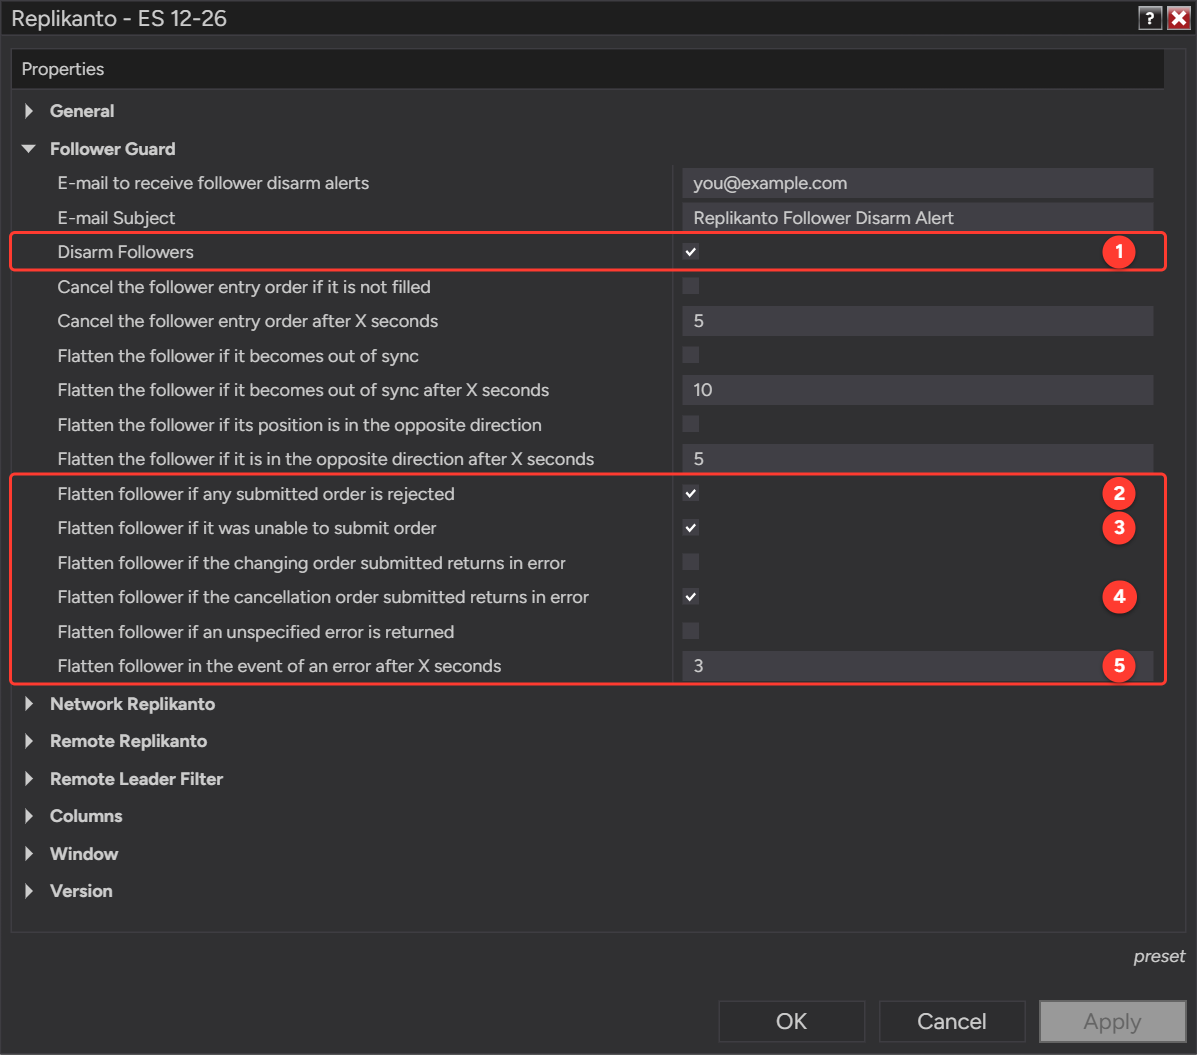Click the 'Network Replikanto' section title
The width and height of the screenshot is (1197, 1055).
pos(132,704)
